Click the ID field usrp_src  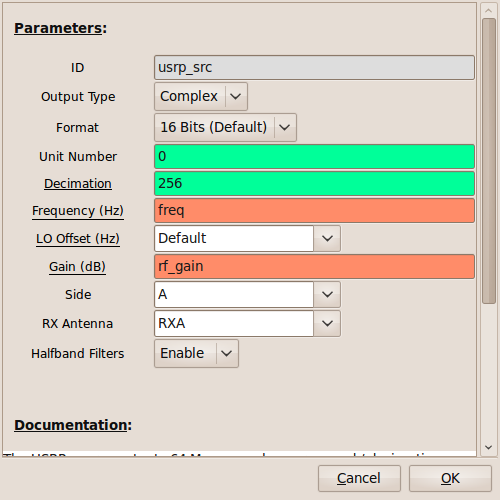click(x=314, y=68)
